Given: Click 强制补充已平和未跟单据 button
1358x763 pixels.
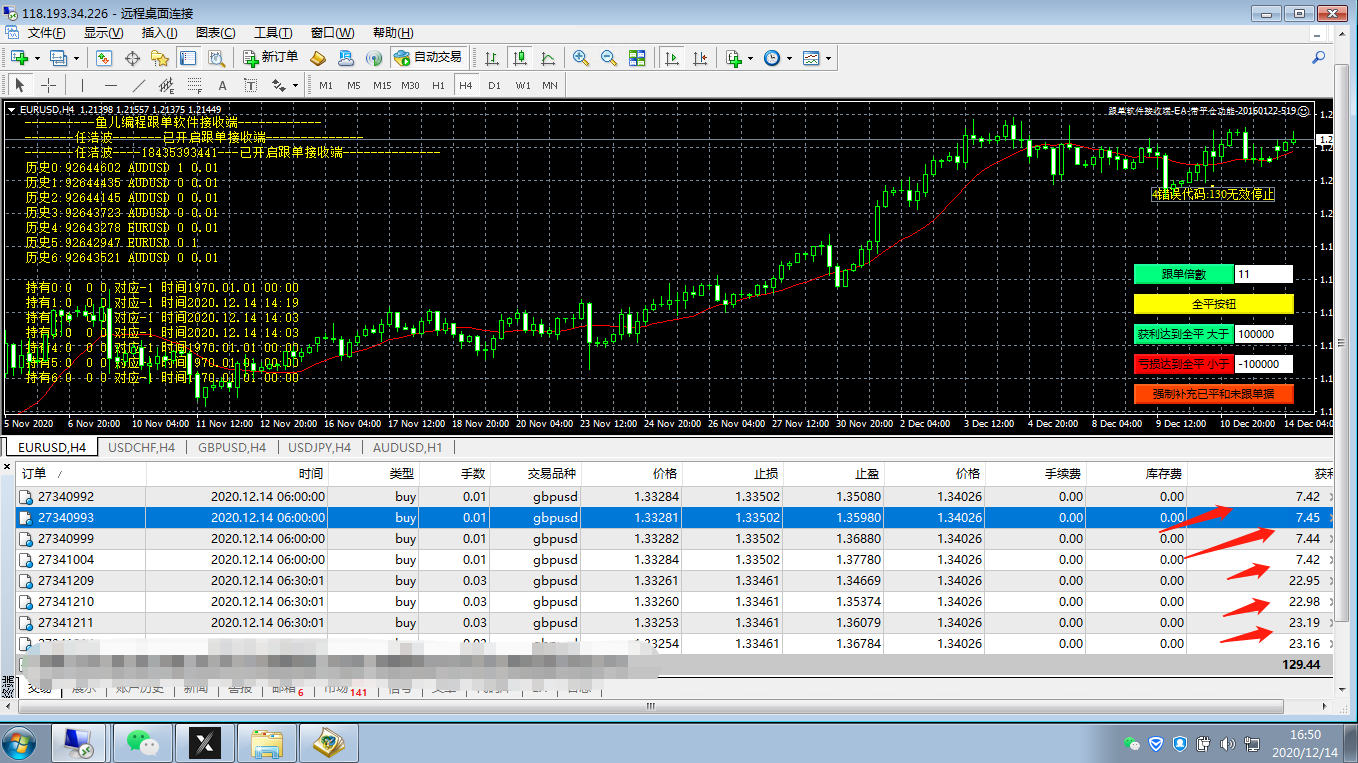Looking at the screenshot, I should click(1213, 394).
